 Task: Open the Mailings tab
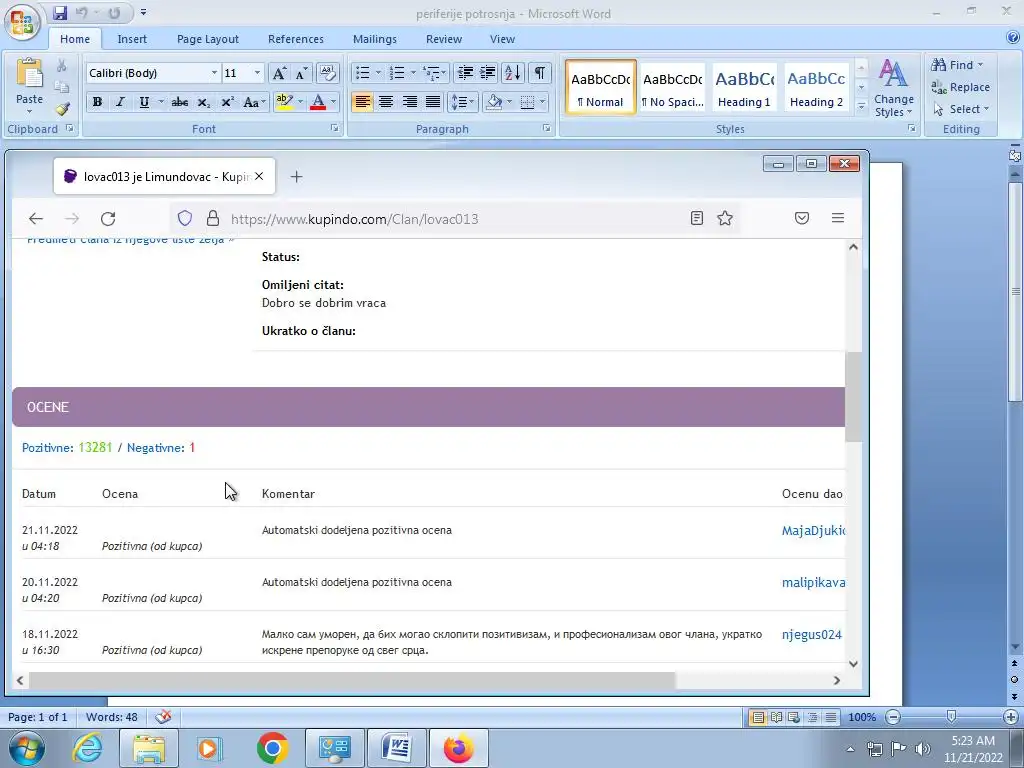[375, 39]
